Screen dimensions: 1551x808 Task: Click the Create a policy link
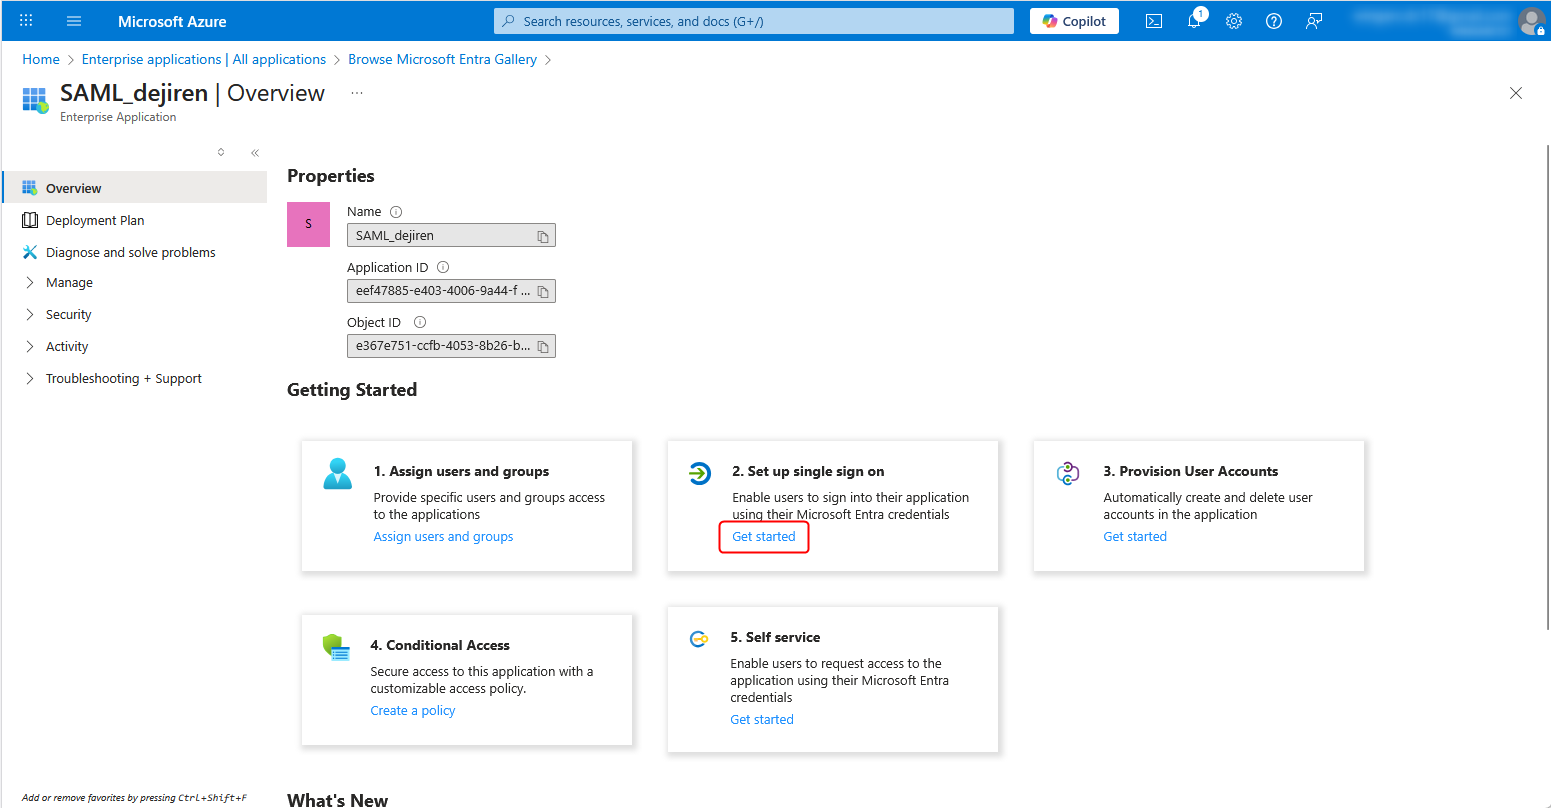[x=413, y=711]
